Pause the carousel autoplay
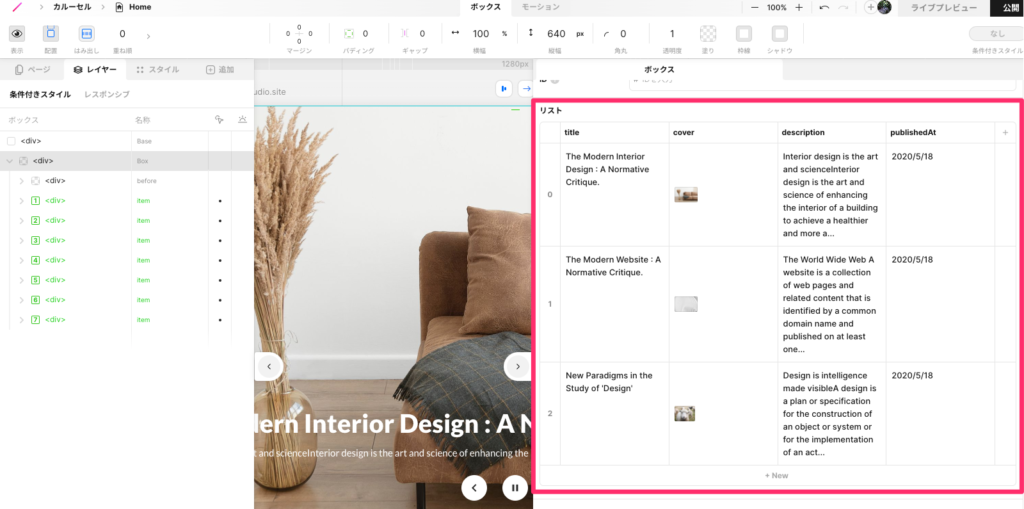The width and height of the screenshot is (1024, 509). [515, 487]
